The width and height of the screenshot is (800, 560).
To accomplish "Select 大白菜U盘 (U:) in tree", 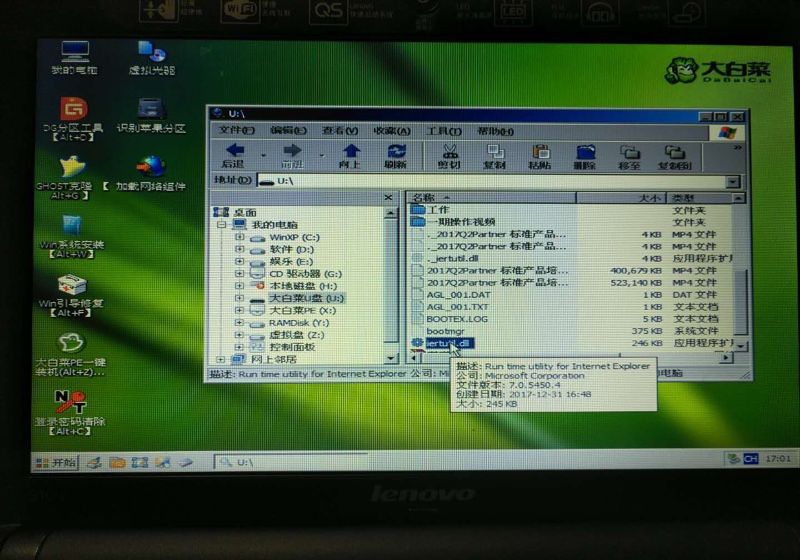I will click(x=306, y=298).
